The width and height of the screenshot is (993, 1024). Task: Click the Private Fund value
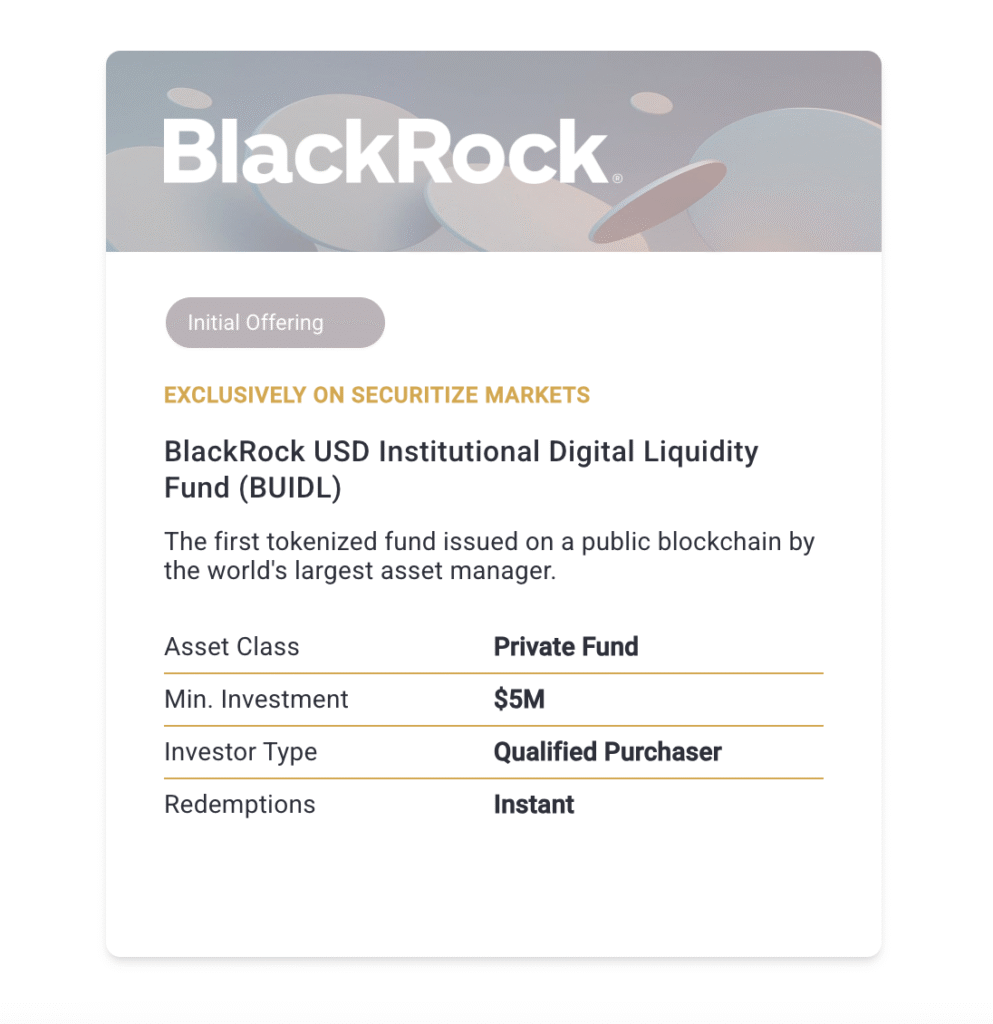click(566, 647)
